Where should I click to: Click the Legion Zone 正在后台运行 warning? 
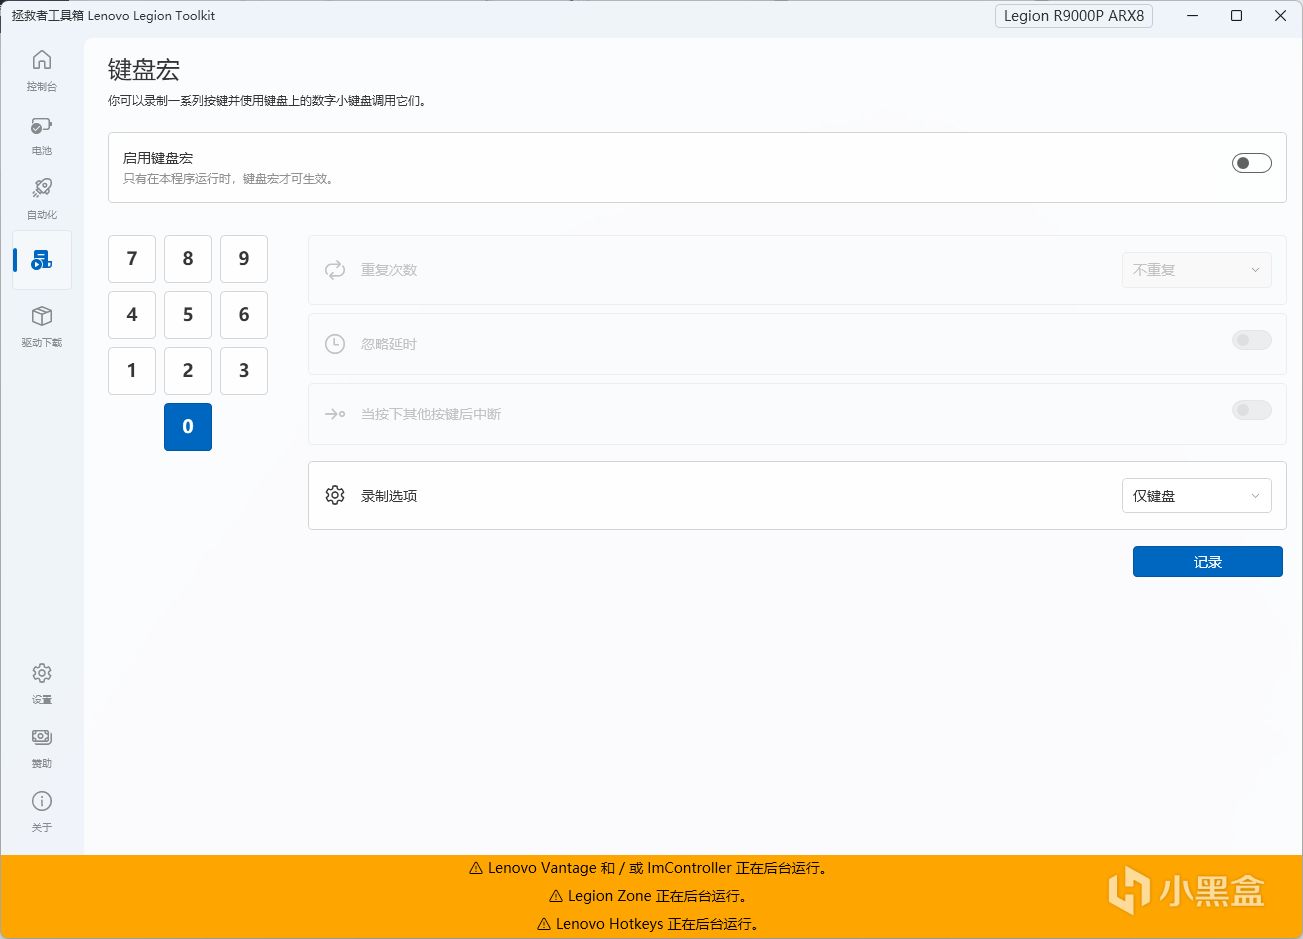tap(650, 896)
